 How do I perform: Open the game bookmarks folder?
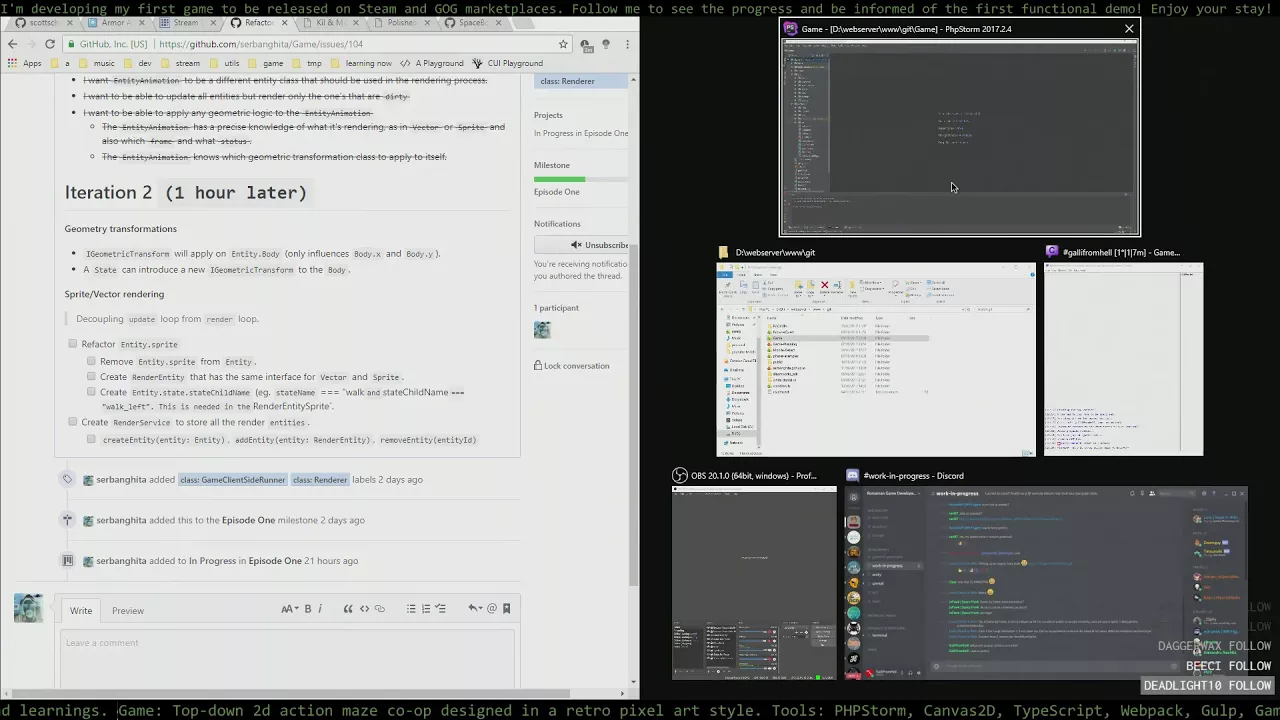click(x=265, y=63)
